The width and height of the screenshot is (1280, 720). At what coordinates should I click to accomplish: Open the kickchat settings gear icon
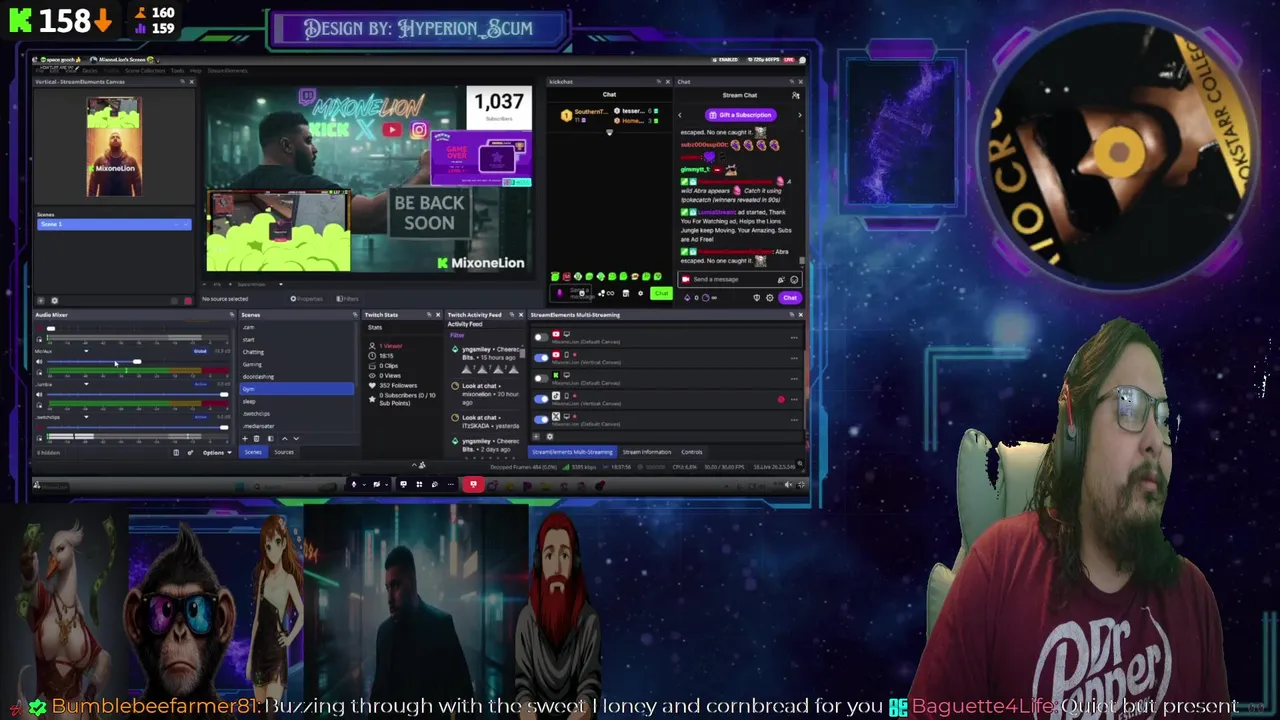pyautogui.click(x=641, y=293)
